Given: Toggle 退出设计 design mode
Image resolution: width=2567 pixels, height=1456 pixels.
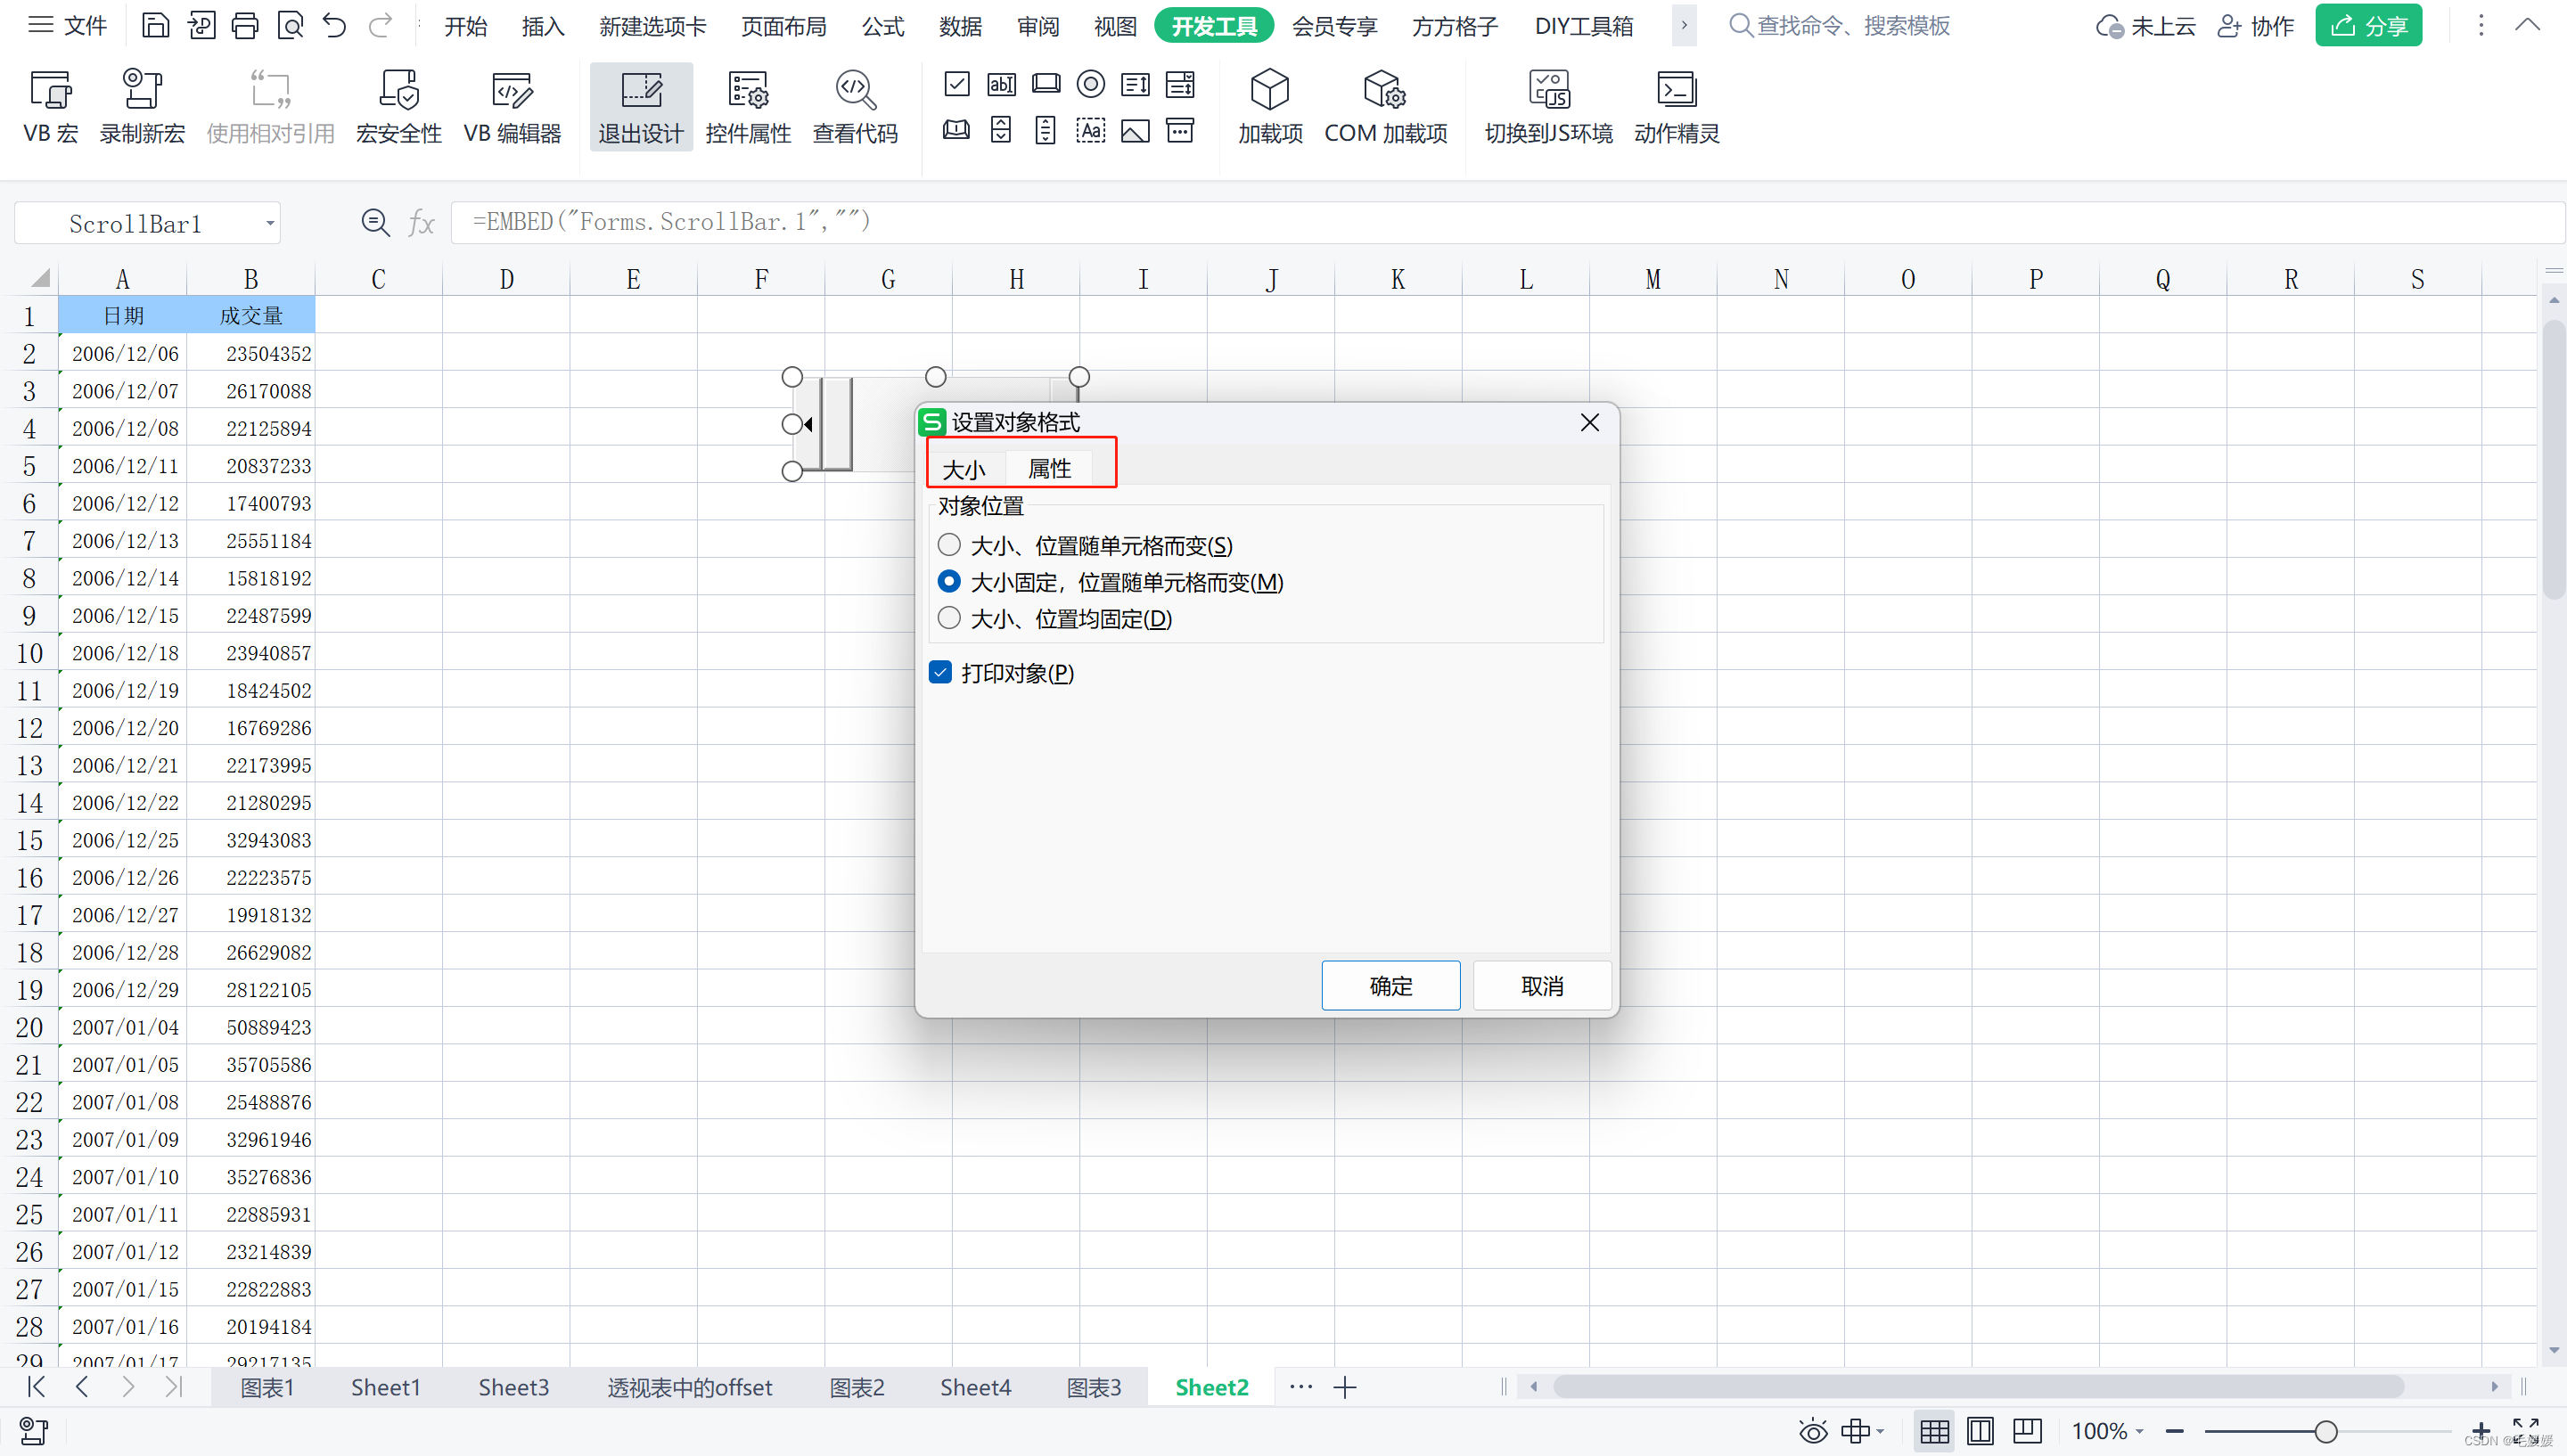Looking at the screenshot, I should pos(641,107).
